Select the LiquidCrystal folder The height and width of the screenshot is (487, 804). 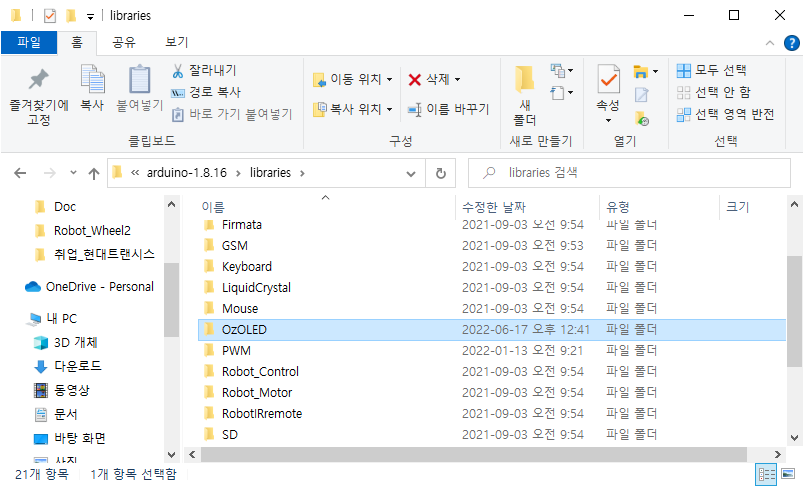pos(492,288)
